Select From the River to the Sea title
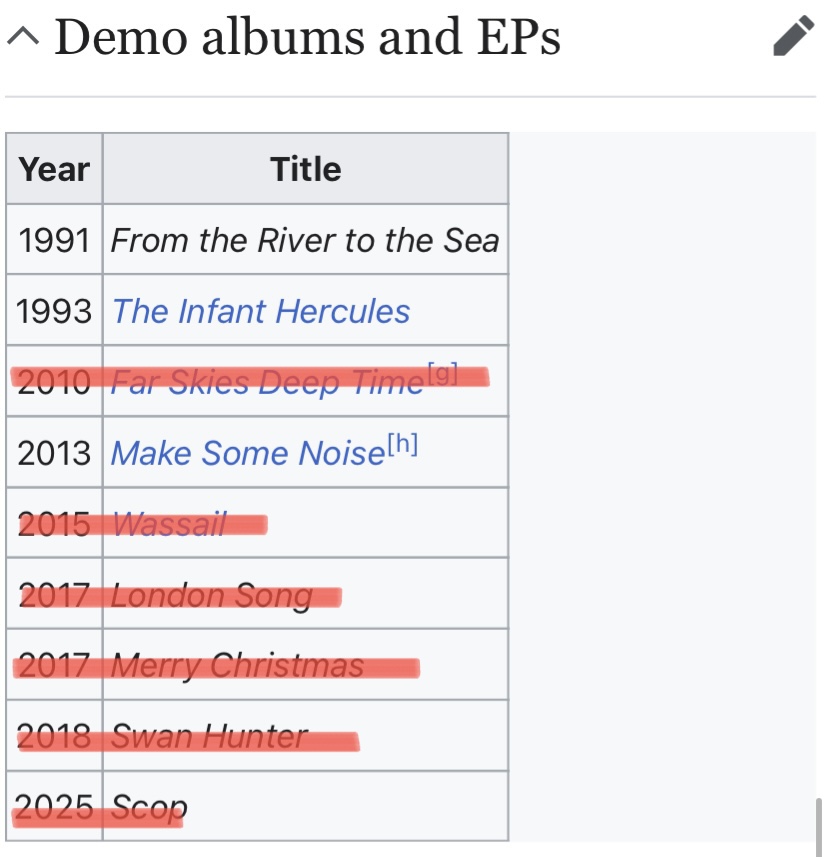The image size is (828, 857). coord(304,240)
